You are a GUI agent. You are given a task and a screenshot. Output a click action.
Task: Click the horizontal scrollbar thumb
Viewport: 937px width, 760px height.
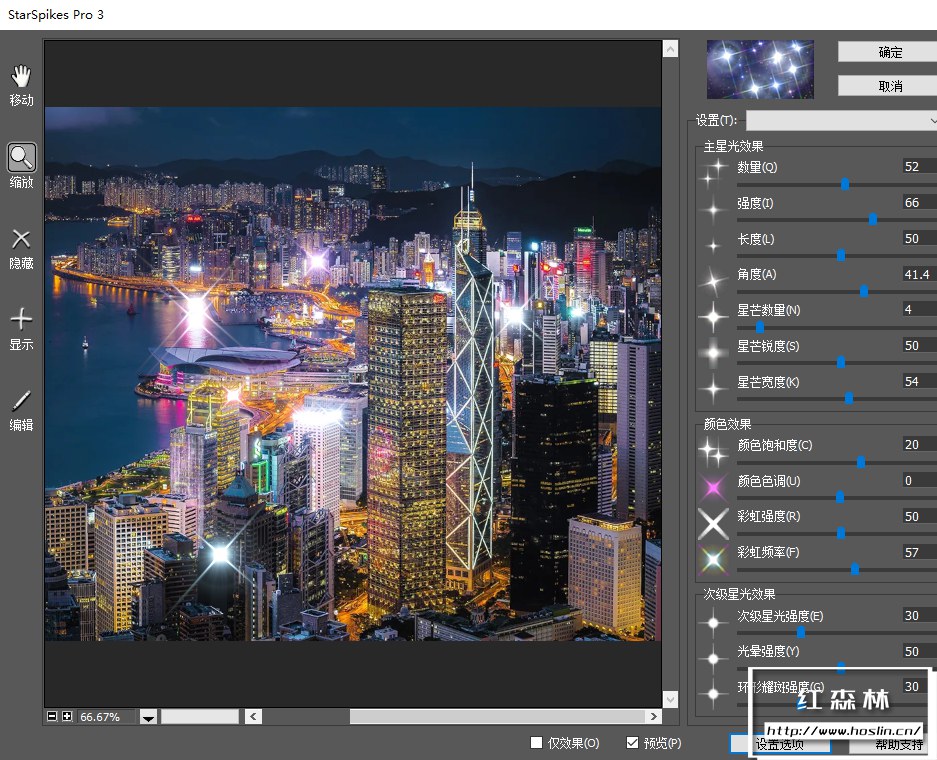(x=497, y=716)
